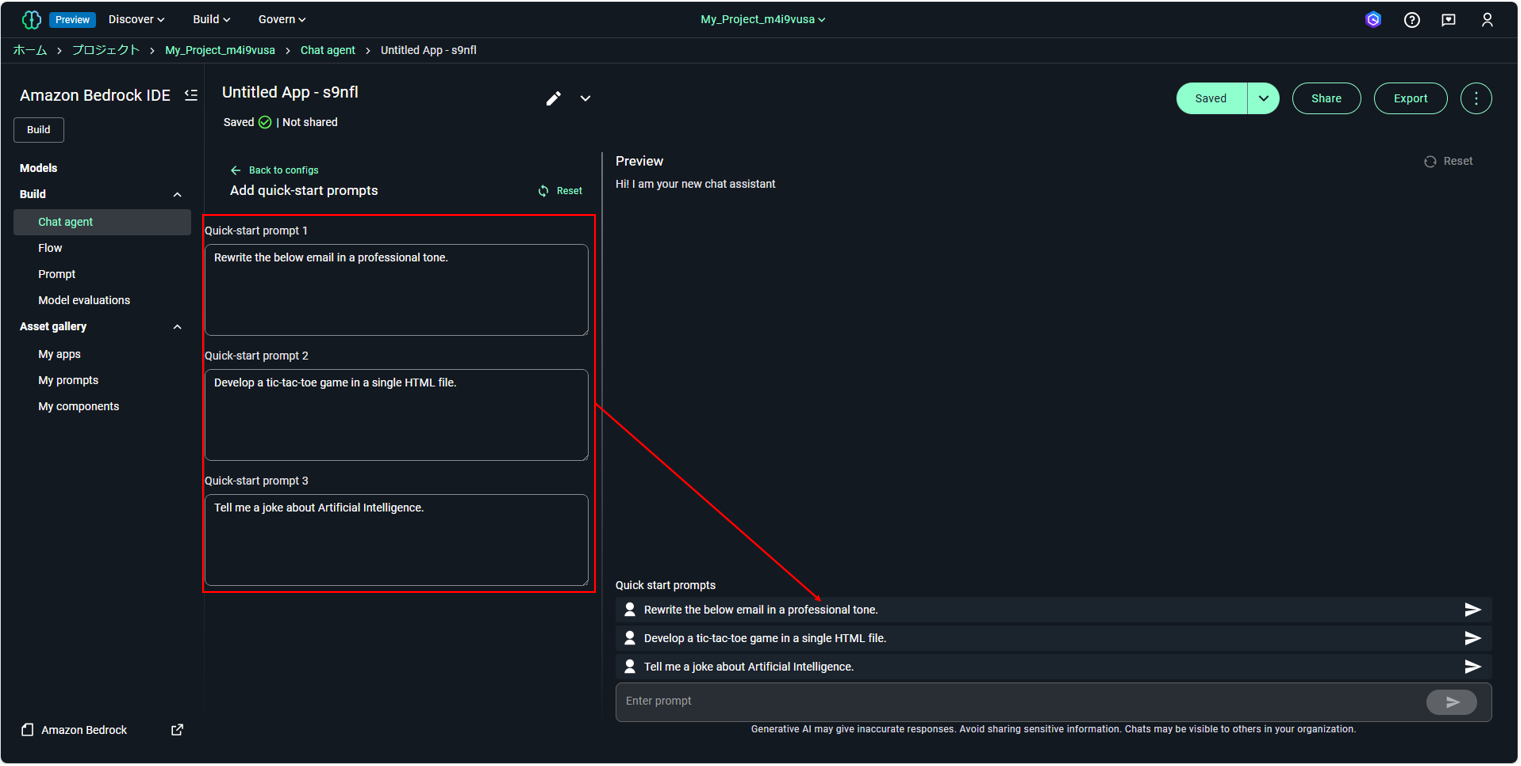Click the pencil icon to rename app

coord(553,98)
